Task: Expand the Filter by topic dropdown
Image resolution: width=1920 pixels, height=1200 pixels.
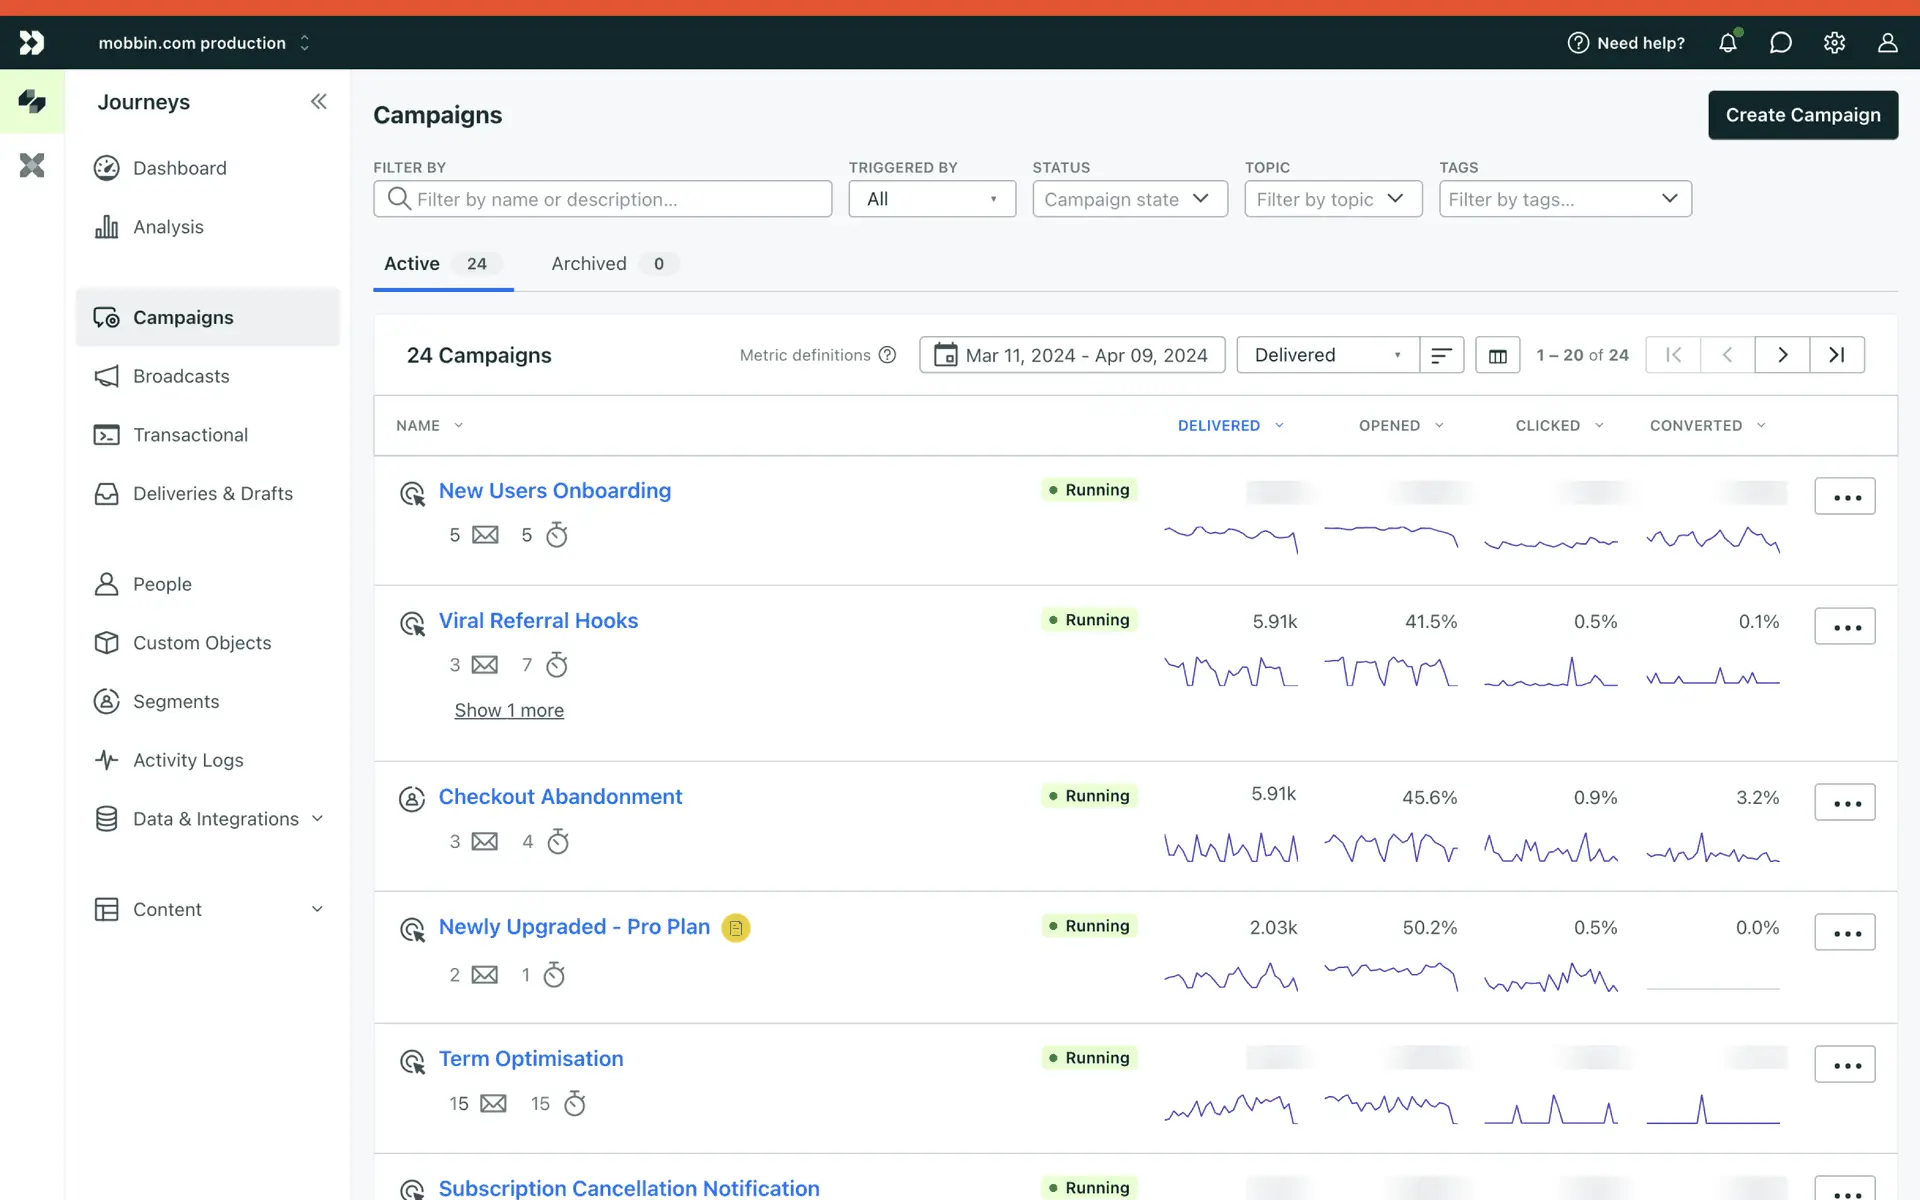Action: coord(1332,199)
